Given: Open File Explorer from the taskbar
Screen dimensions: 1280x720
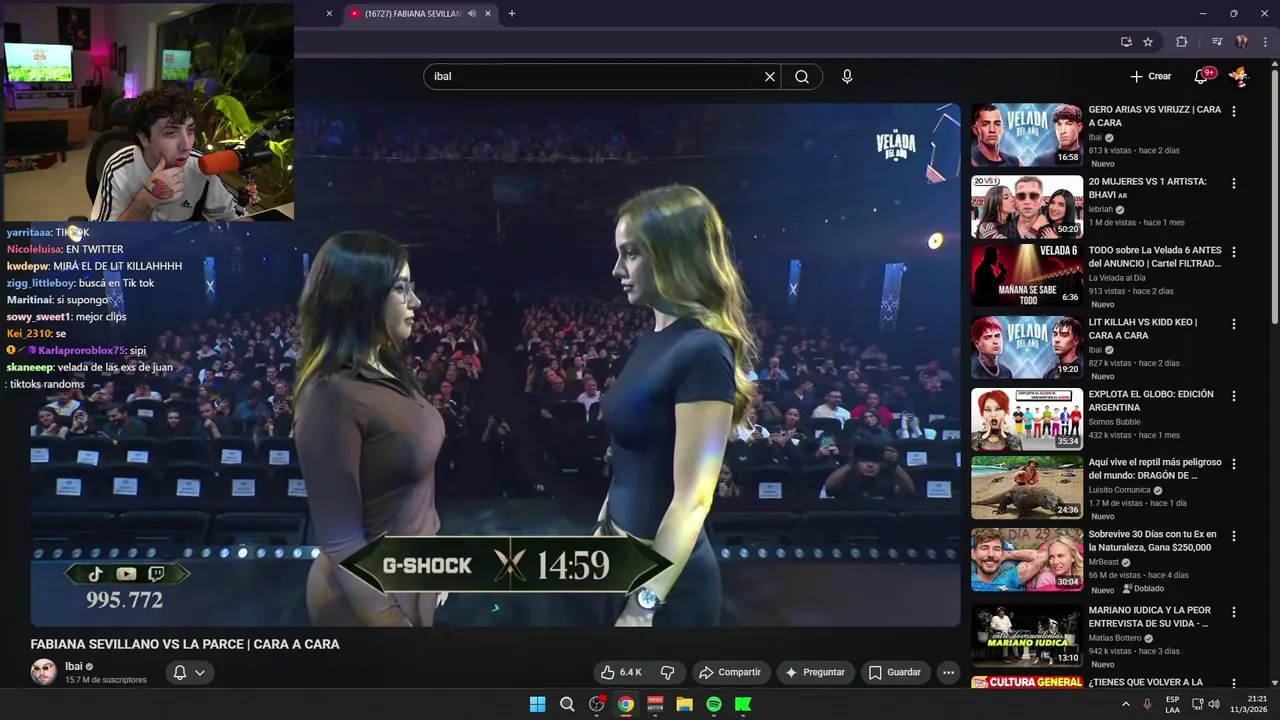Looking at the screenshot, I should 684,704.
